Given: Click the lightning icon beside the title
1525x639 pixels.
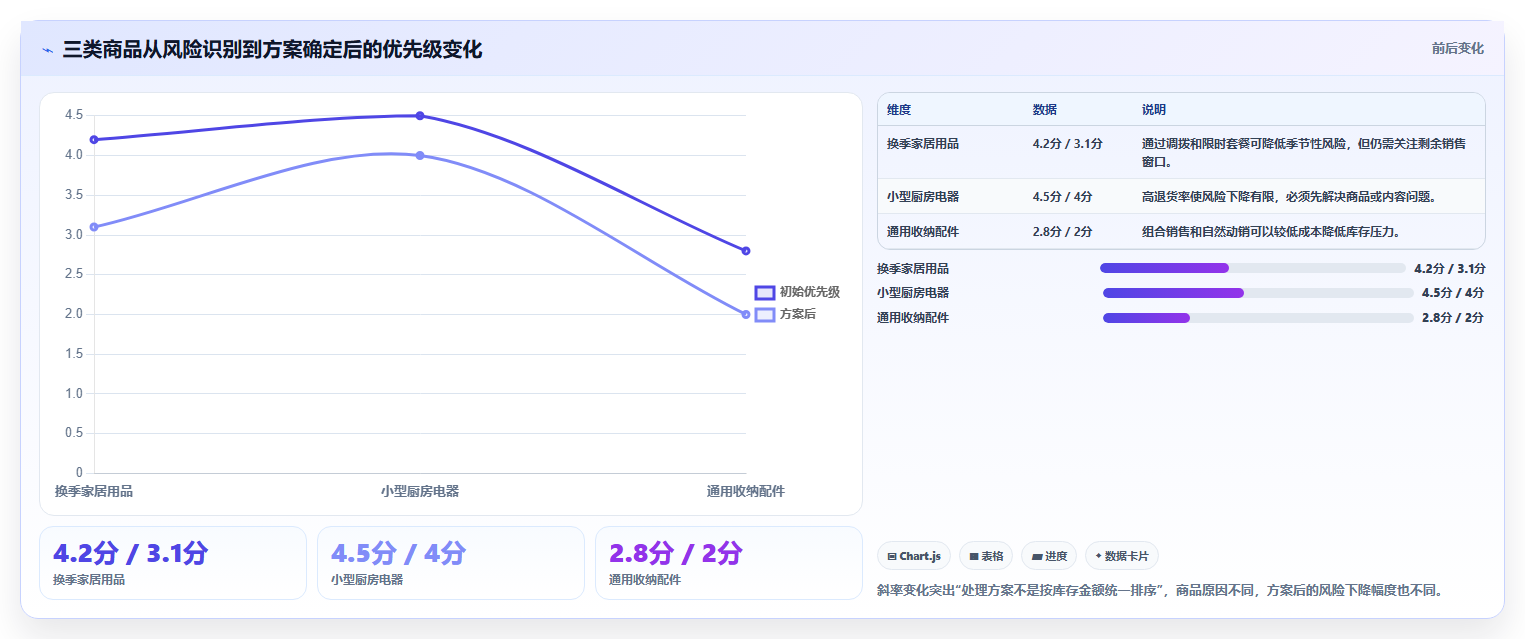Looking at the screenshot, I should [47, 50].
